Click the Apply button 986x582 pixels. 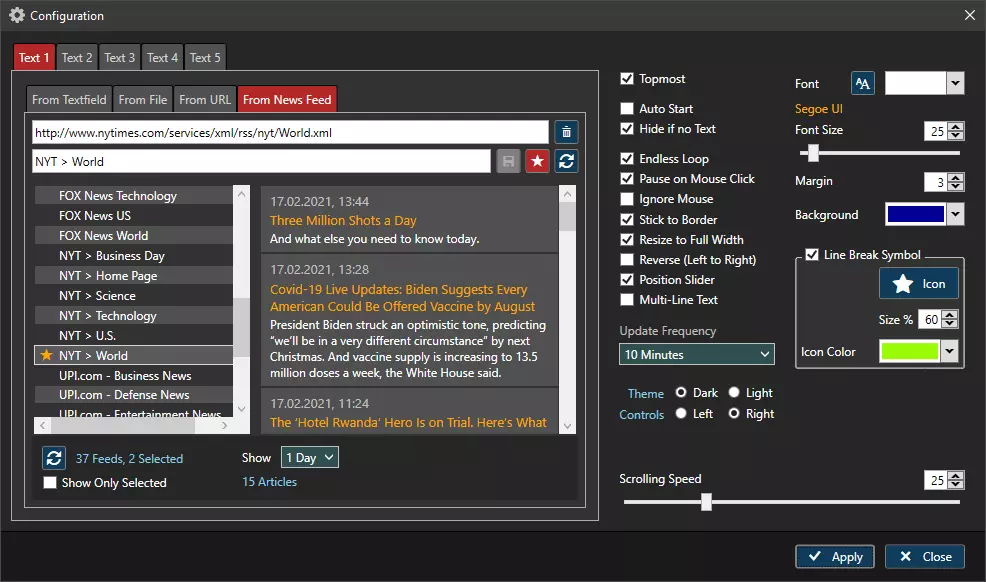[834, 557]
